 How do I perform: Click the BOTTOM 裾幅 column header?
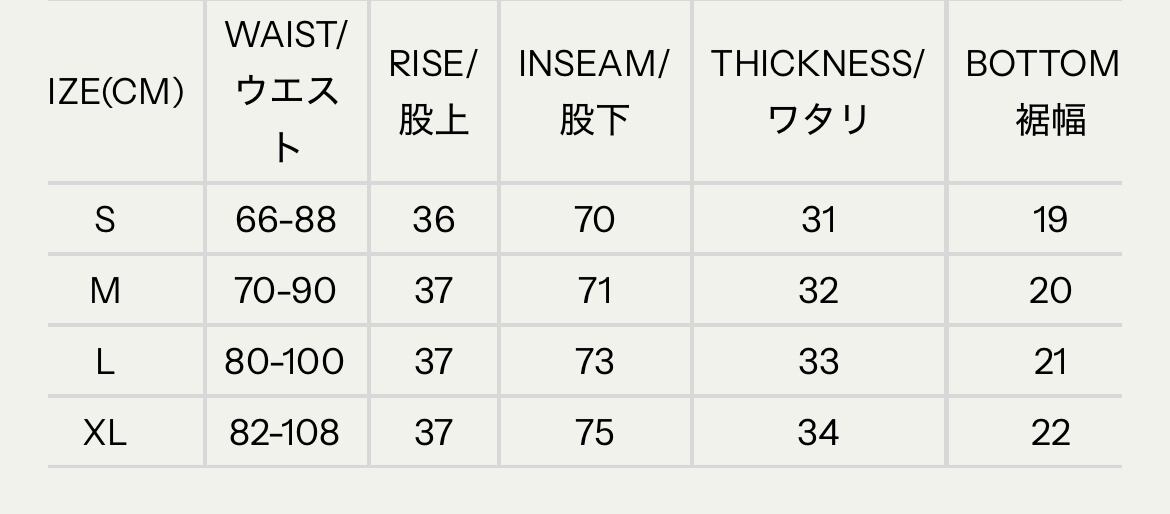click(x=1042, y=91)
